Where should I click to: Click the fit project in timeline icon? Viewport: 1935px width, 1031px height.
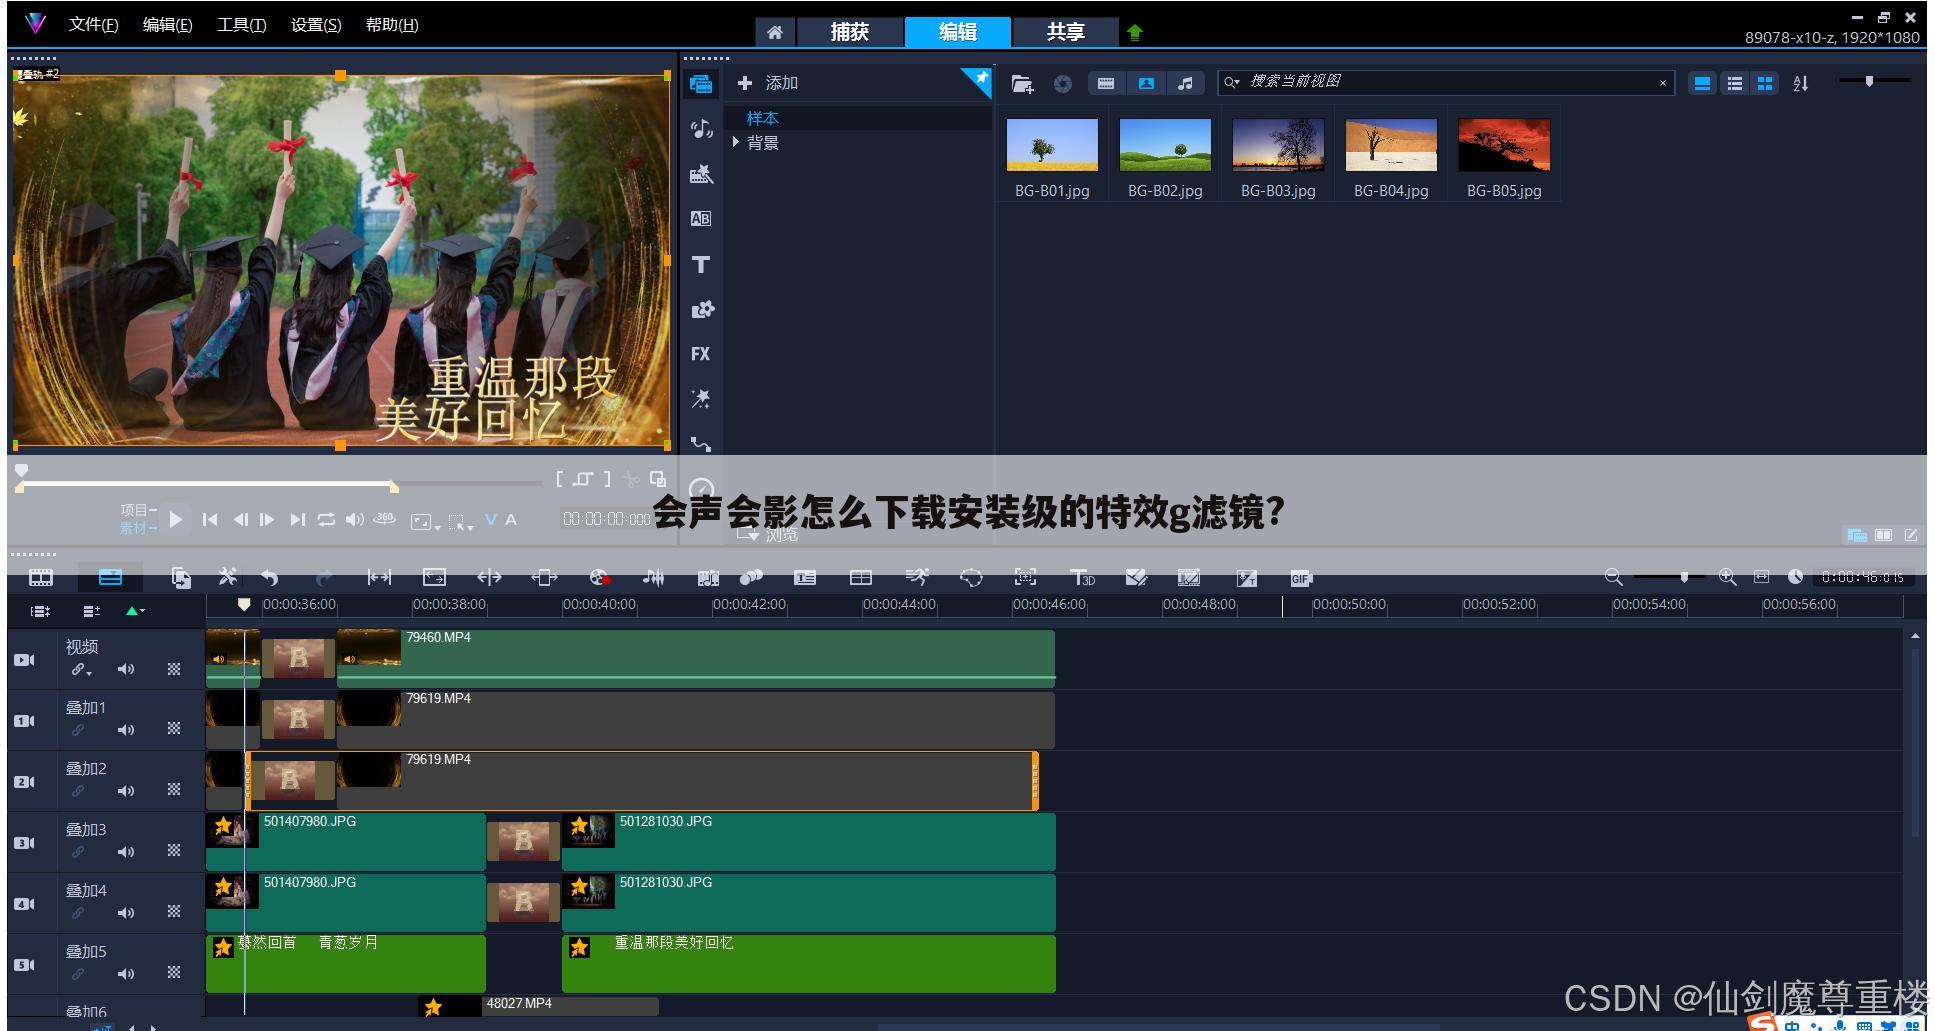1761,577
